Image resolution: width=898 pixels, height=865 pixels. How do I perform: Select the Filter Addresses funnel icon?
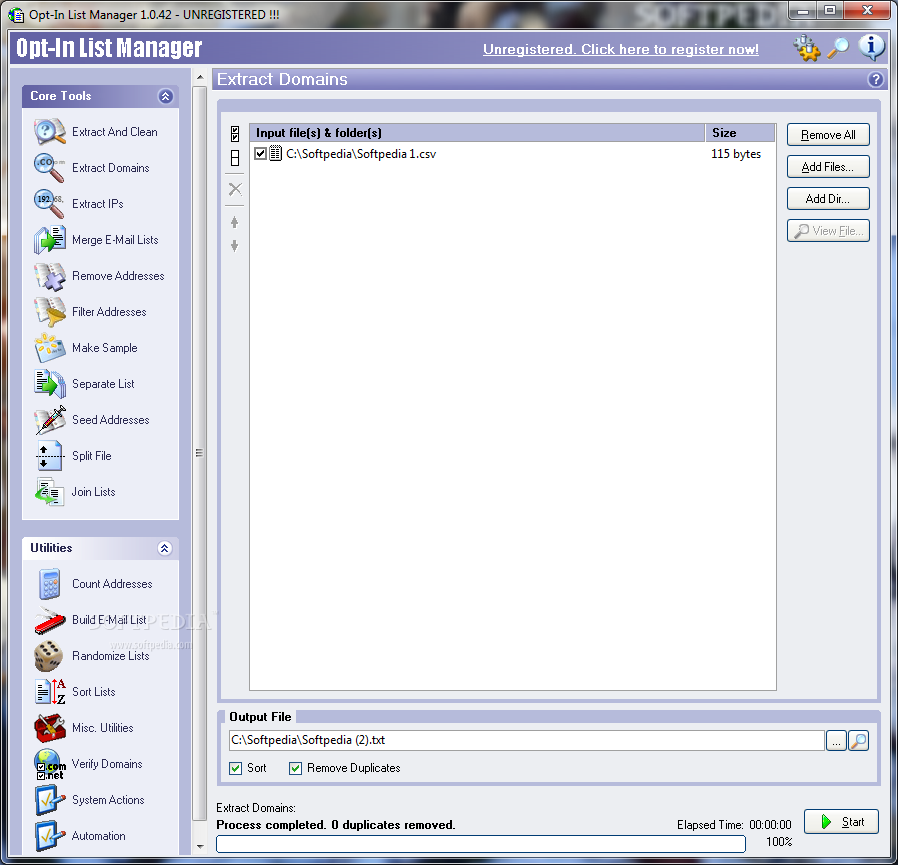(49, 312)
